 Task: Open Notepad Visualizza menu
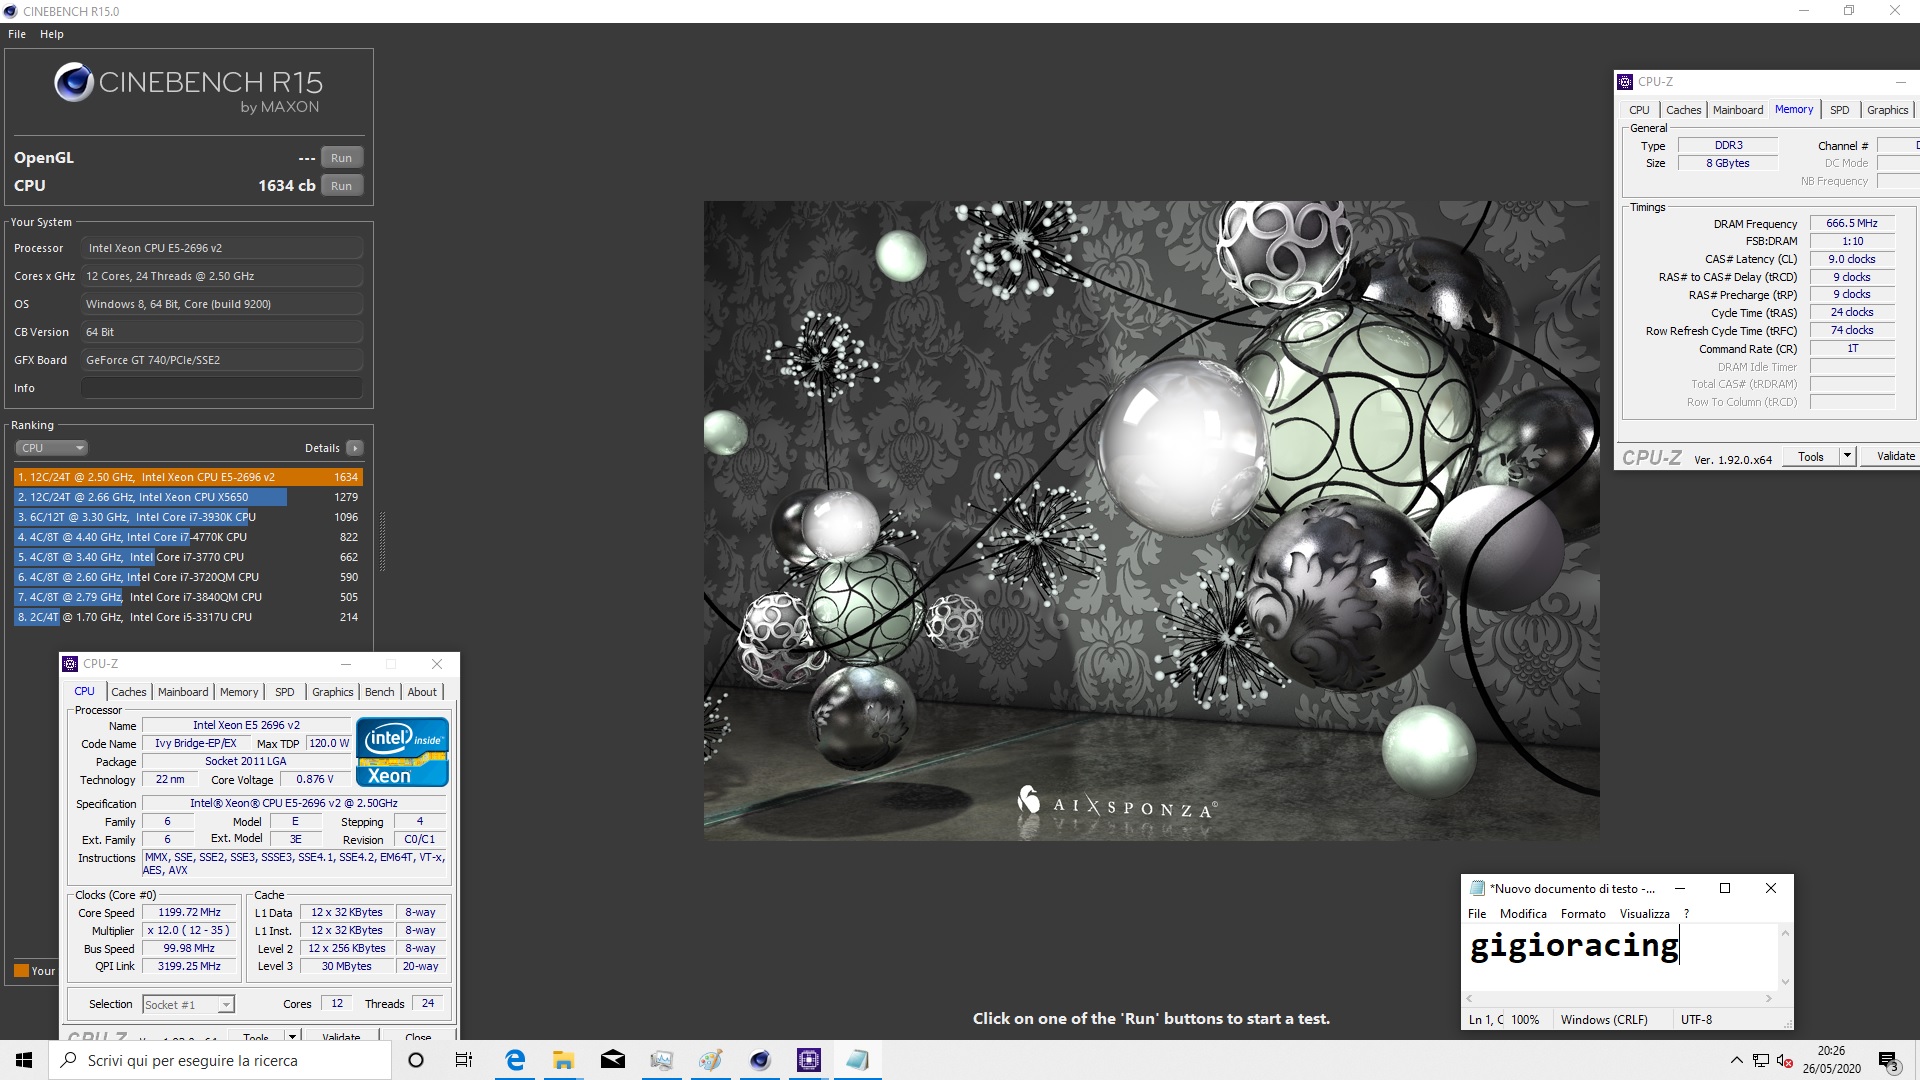point(1645,914)
